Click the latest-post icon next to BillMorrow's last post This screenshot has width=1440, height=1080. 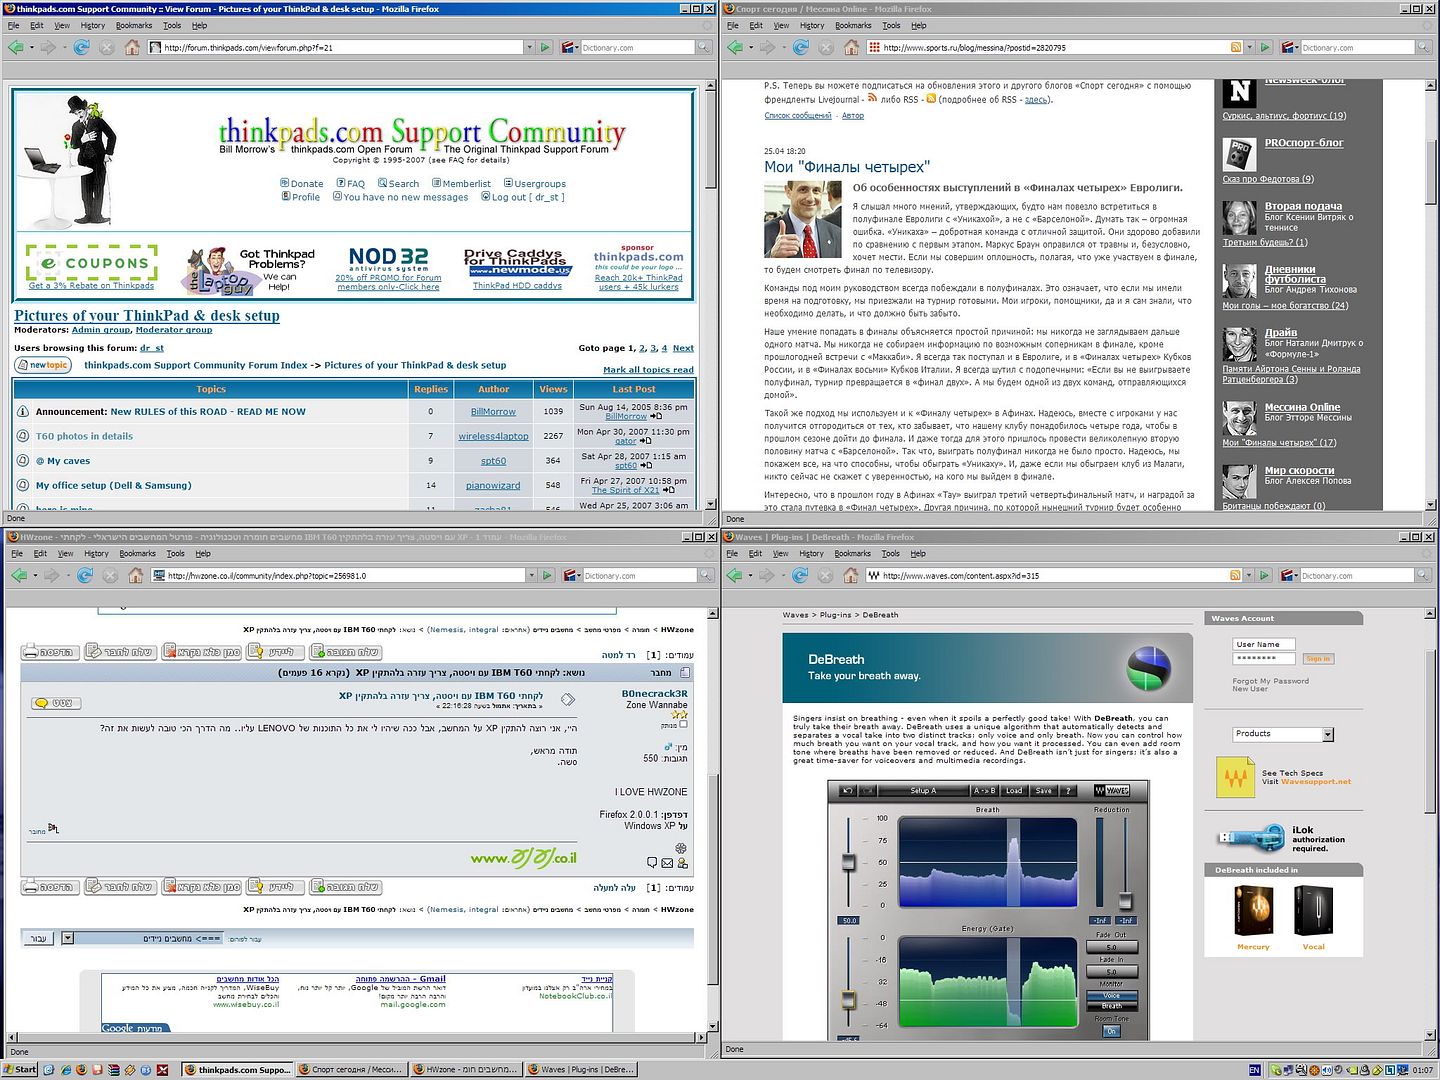[656, 416]
